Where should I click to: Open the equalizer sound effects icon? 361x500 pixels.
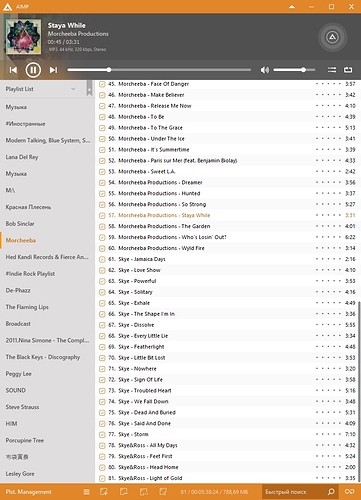coord(332,70)
